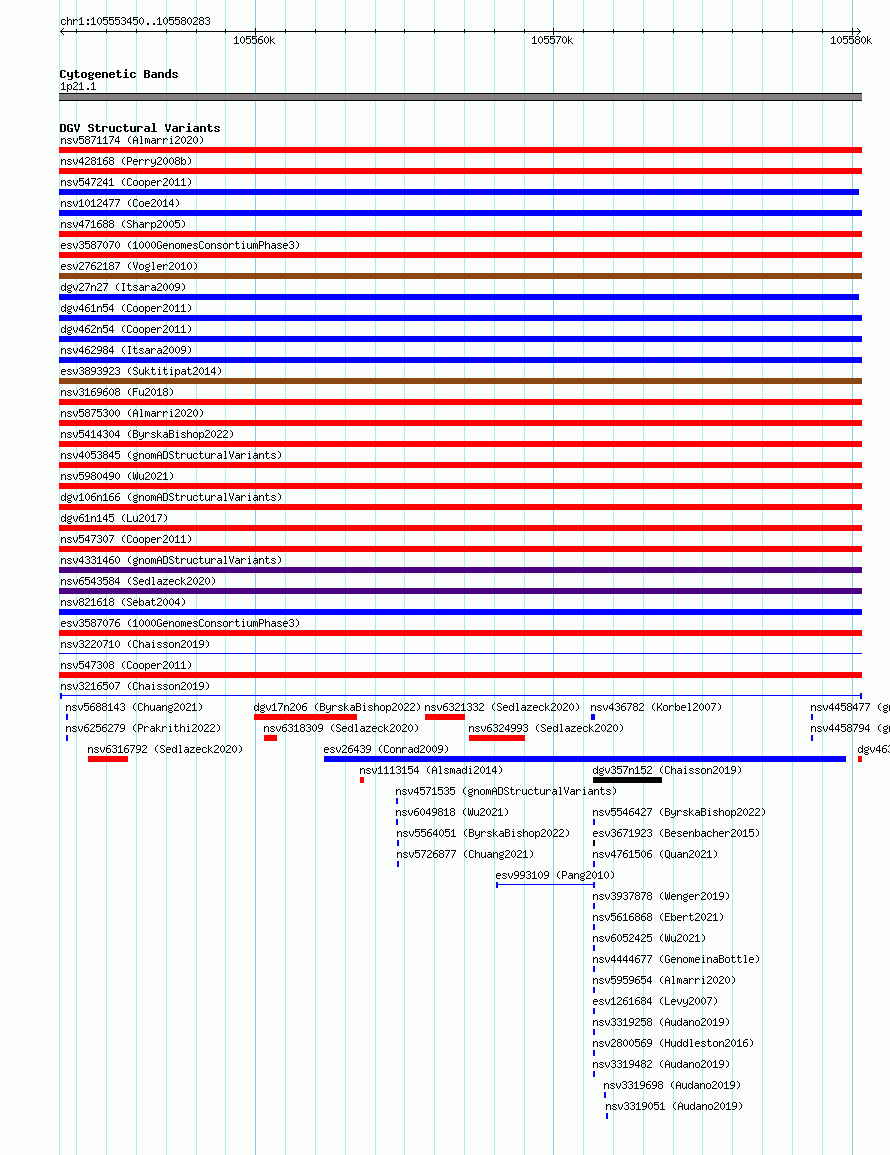
Task: Open the nsv6543584 (Sedlazeck2020) variant
Action: click(138, 581)
